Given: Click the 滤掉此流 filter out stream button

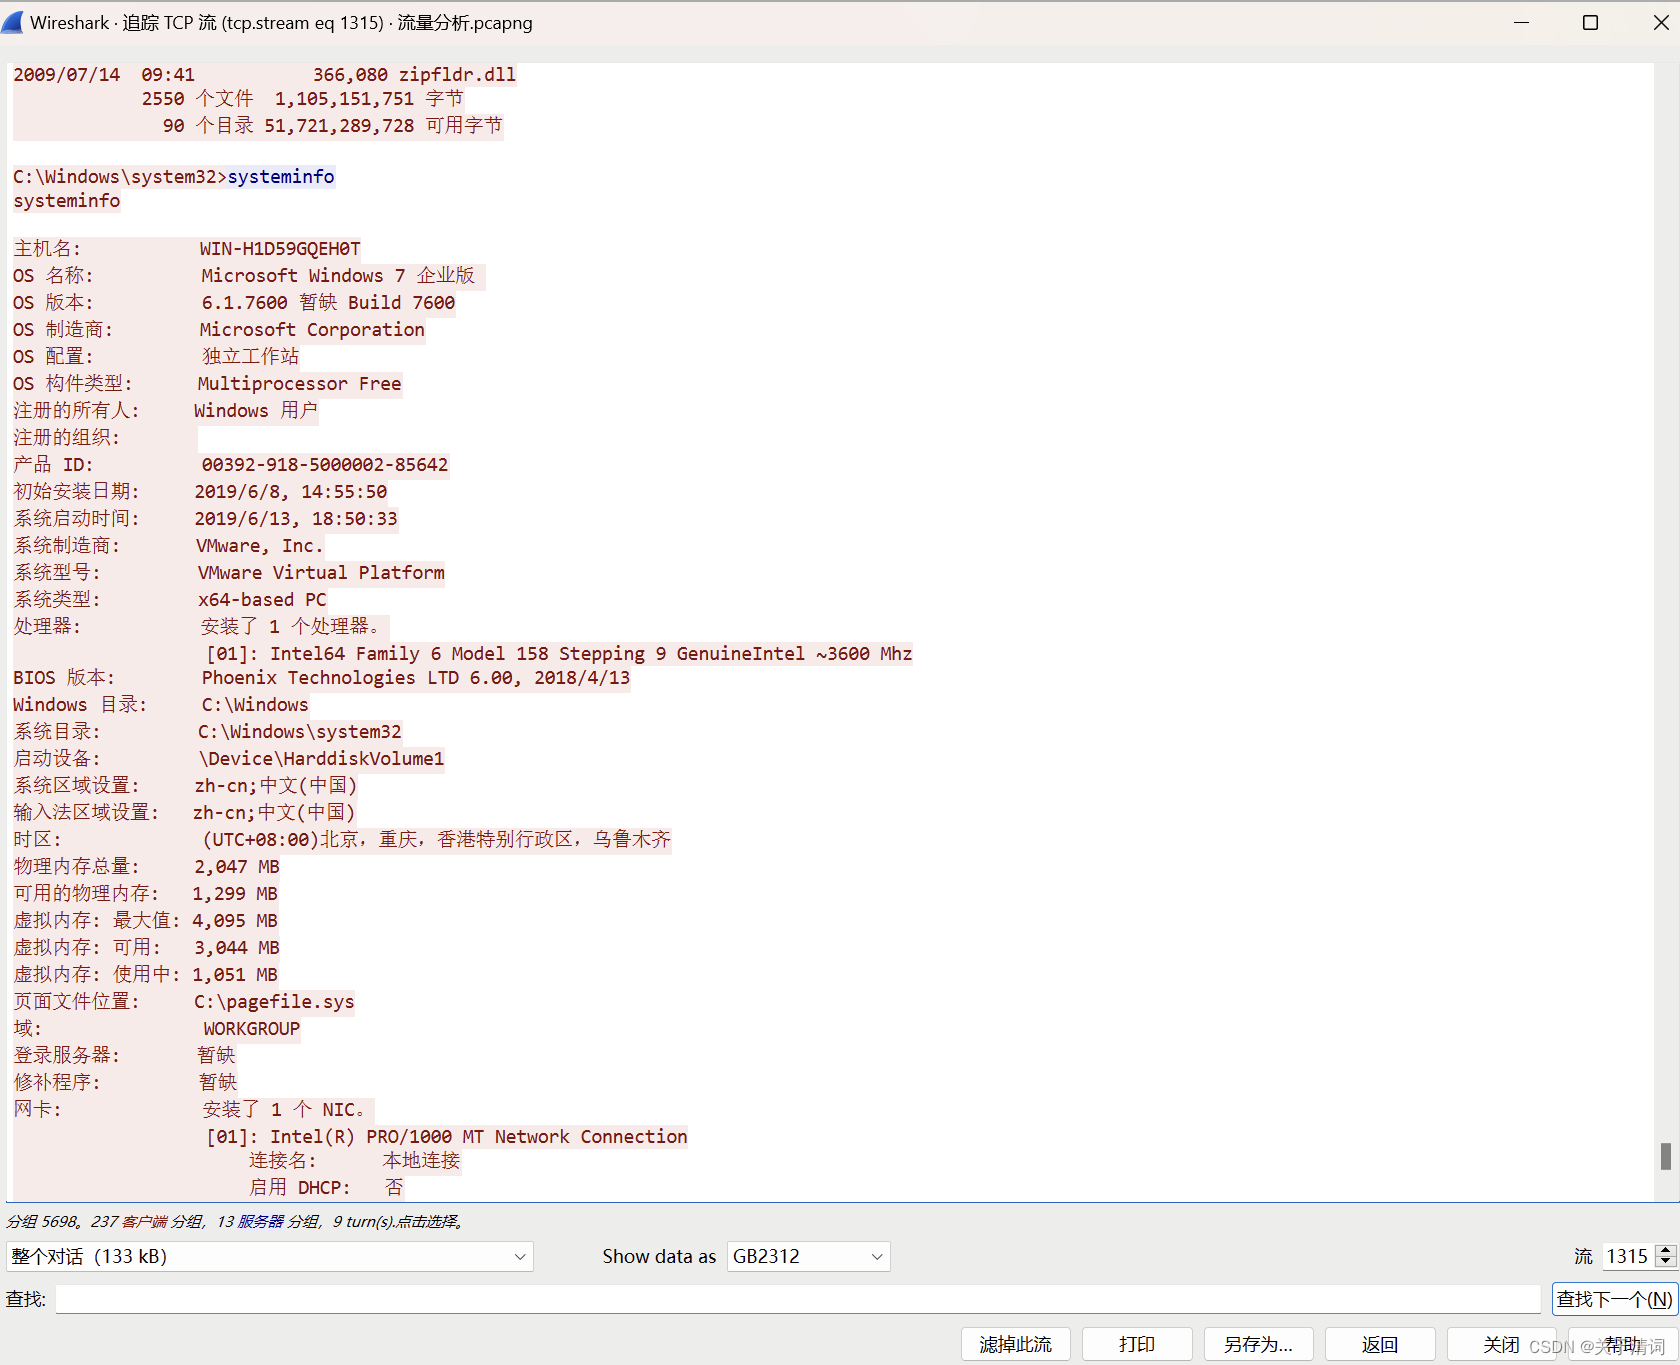Looking at the screenshot, I should click(1015, 1344).
